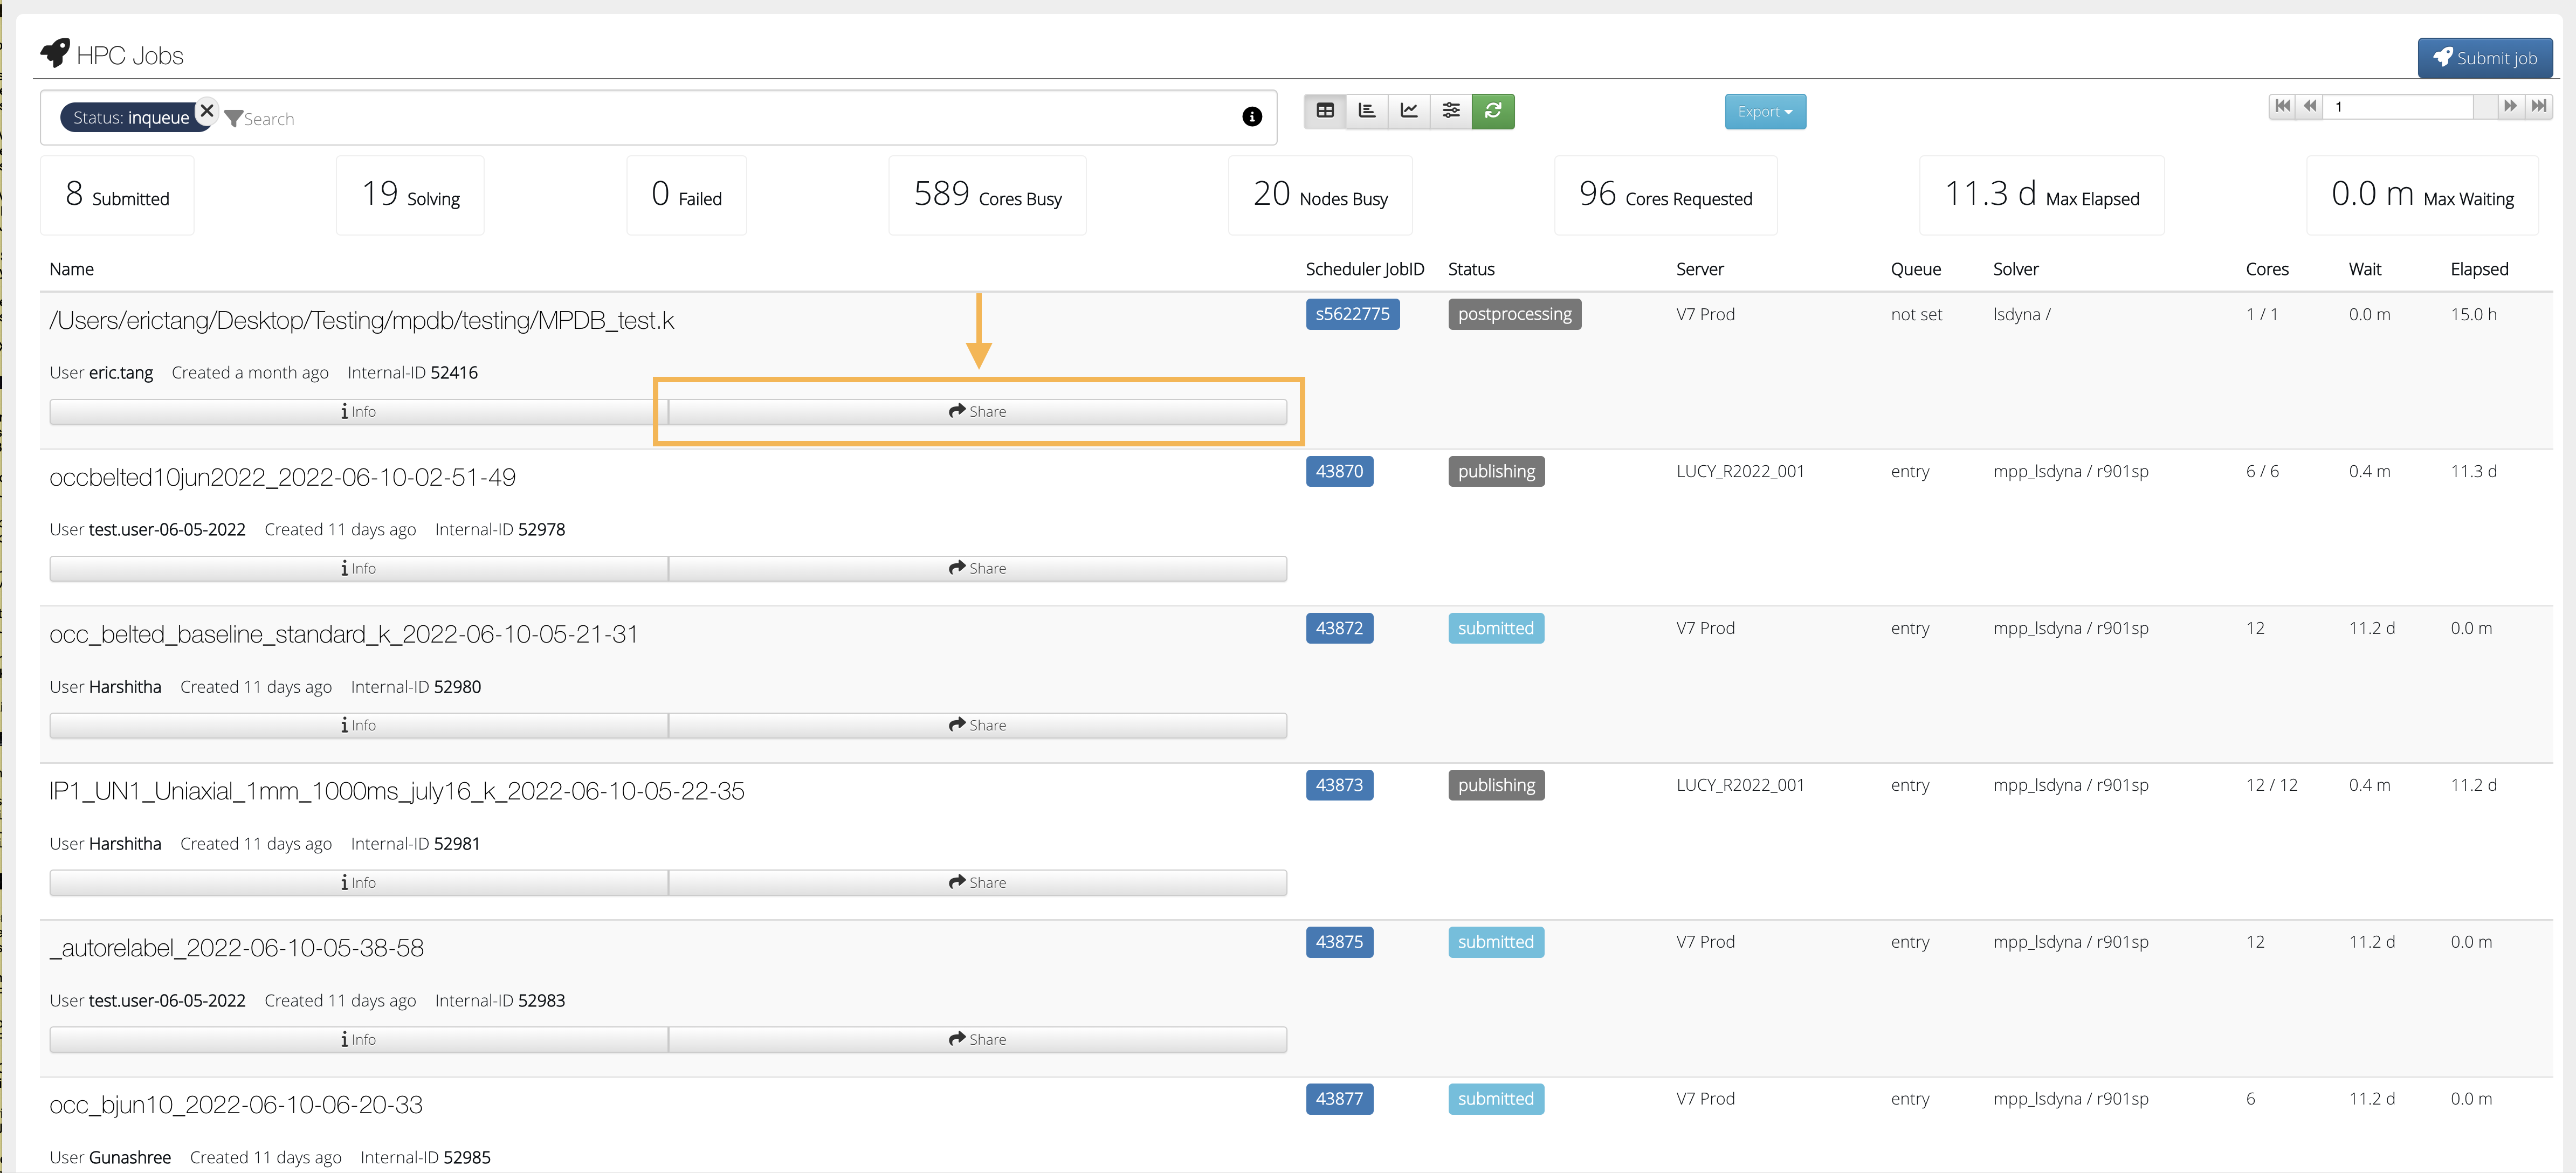This screenshot has width=2576, height=1173.
Task: Open the Export dropdown
Action: point(1764,112)
